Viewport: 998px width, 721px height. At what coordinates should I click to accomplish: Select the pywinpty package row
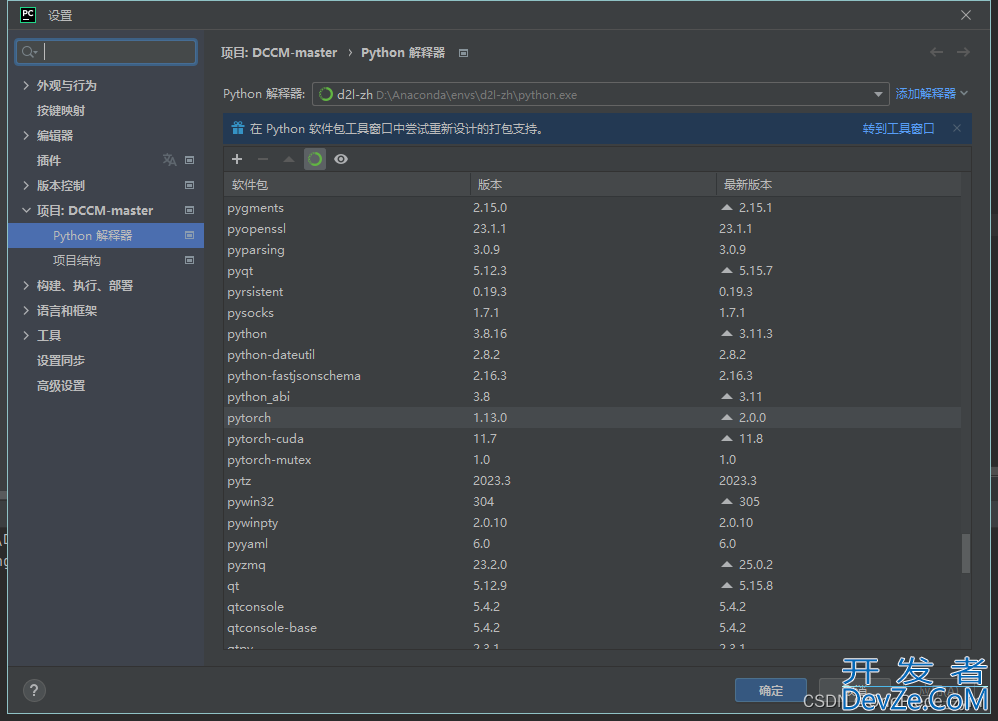tap(593, 522)
